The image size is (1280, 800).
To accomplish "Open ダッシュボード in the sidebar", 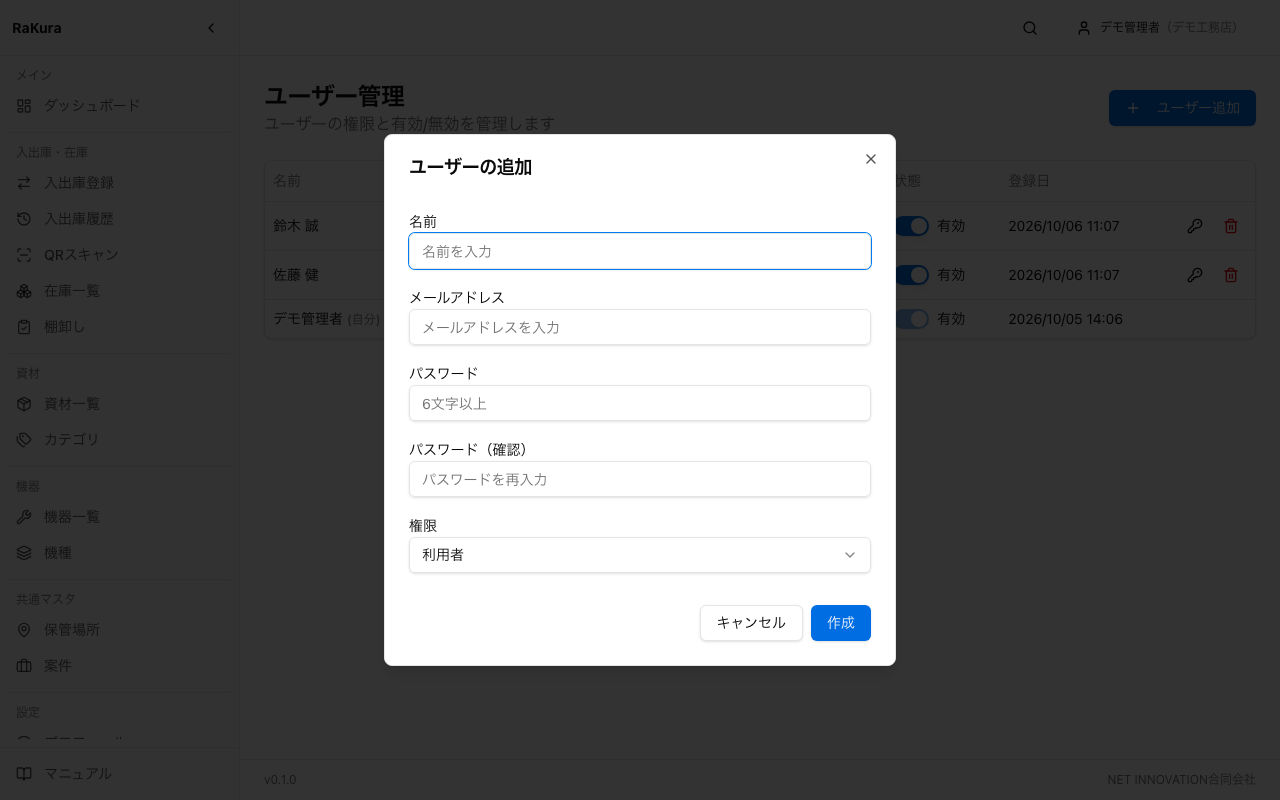I will pyautogui.click(x=120, y=105).
